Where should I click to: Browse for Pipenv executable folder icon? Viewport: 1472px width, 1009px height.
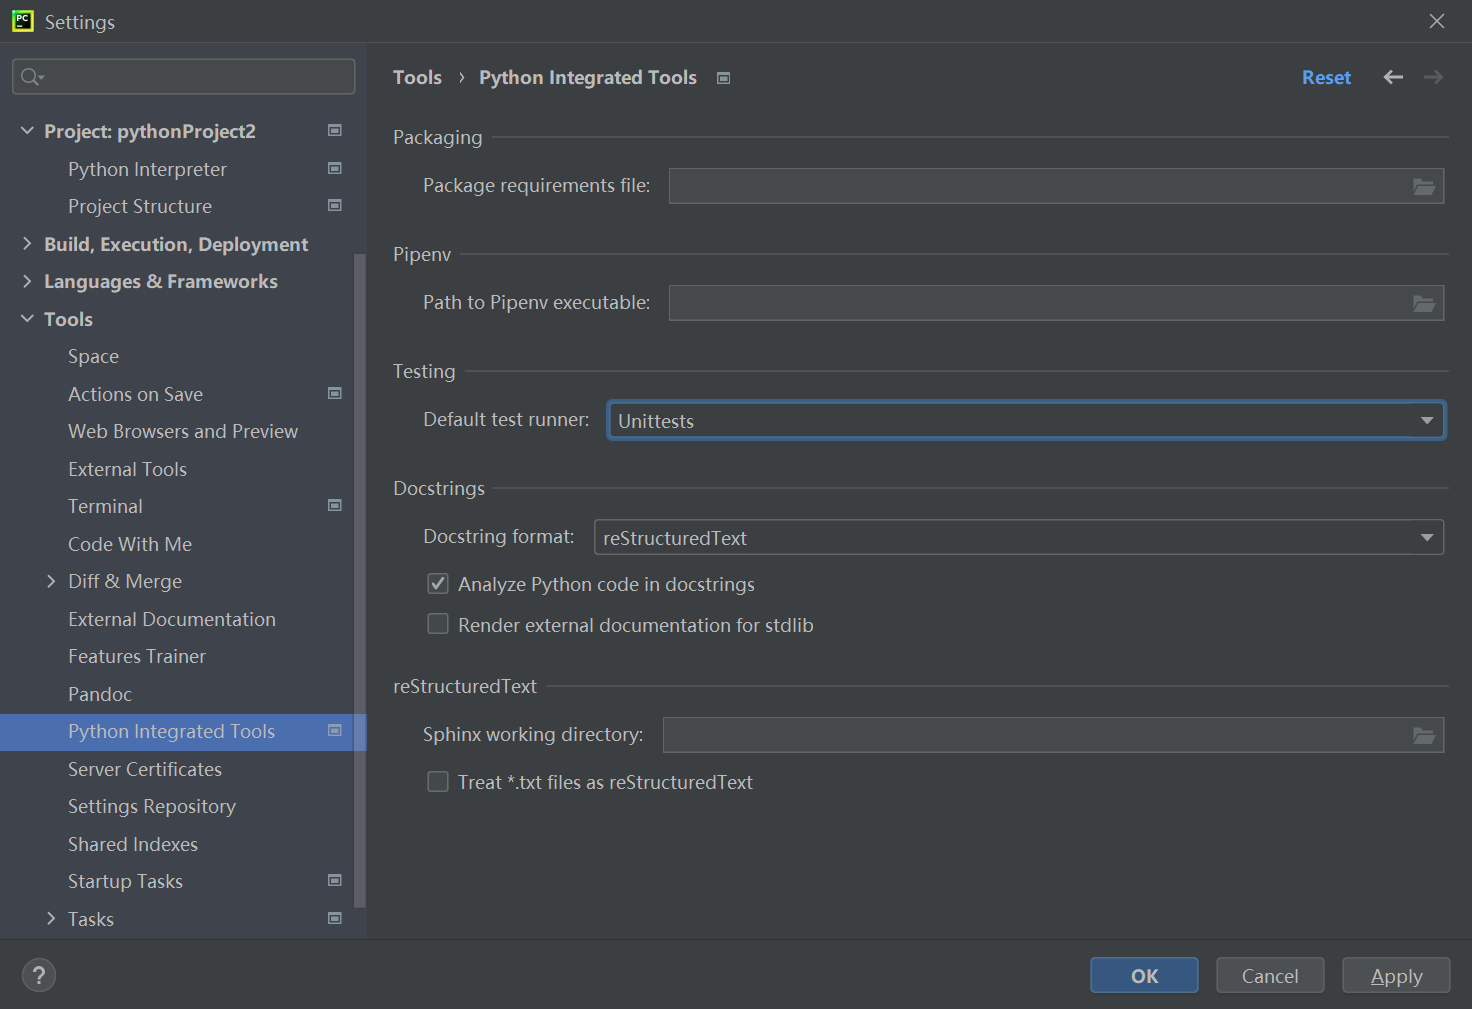tap(1424, 303)
